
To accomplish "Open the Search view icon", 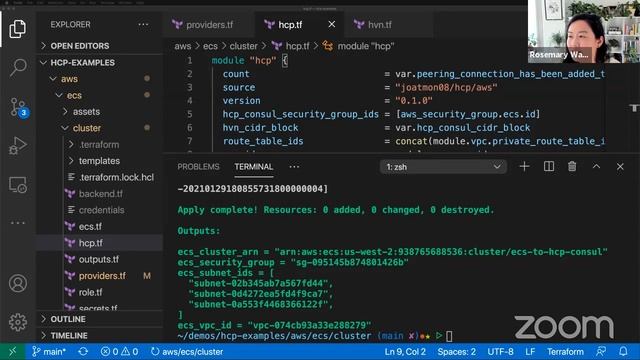I will tap(18, 67).
